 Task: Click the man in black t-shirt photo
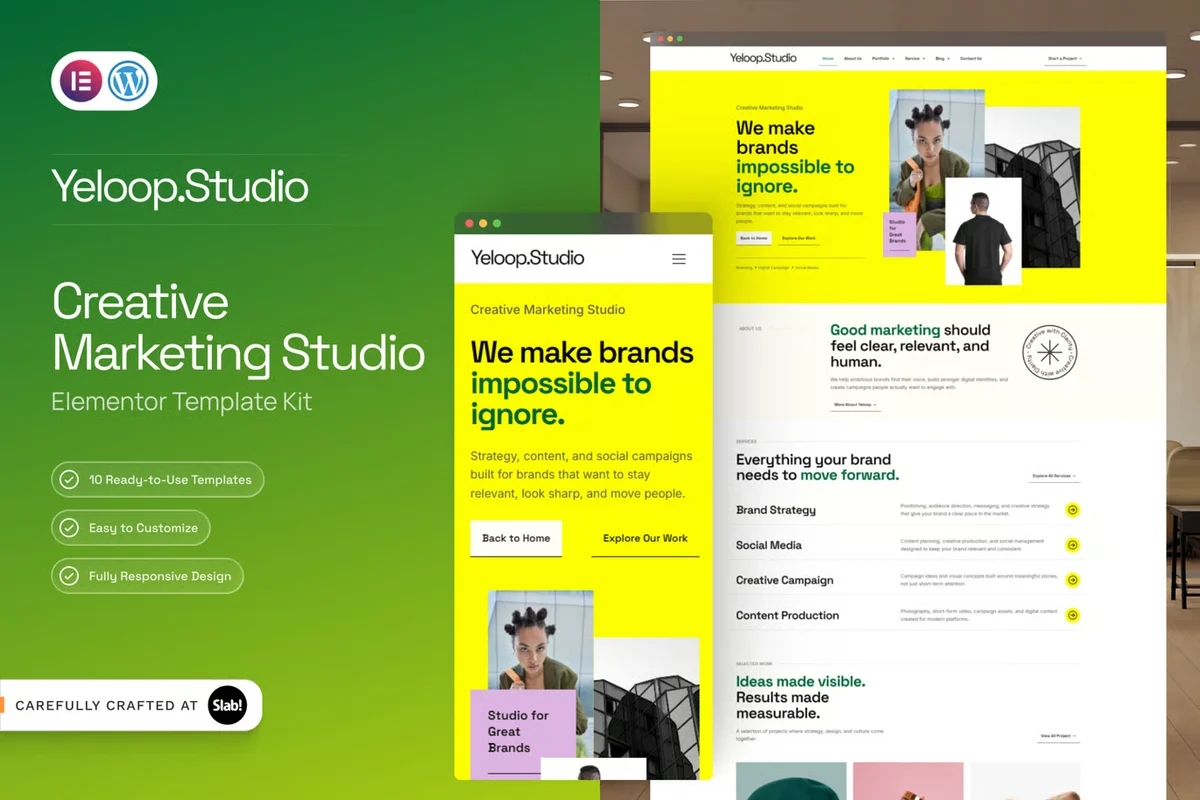click(983, 231)
